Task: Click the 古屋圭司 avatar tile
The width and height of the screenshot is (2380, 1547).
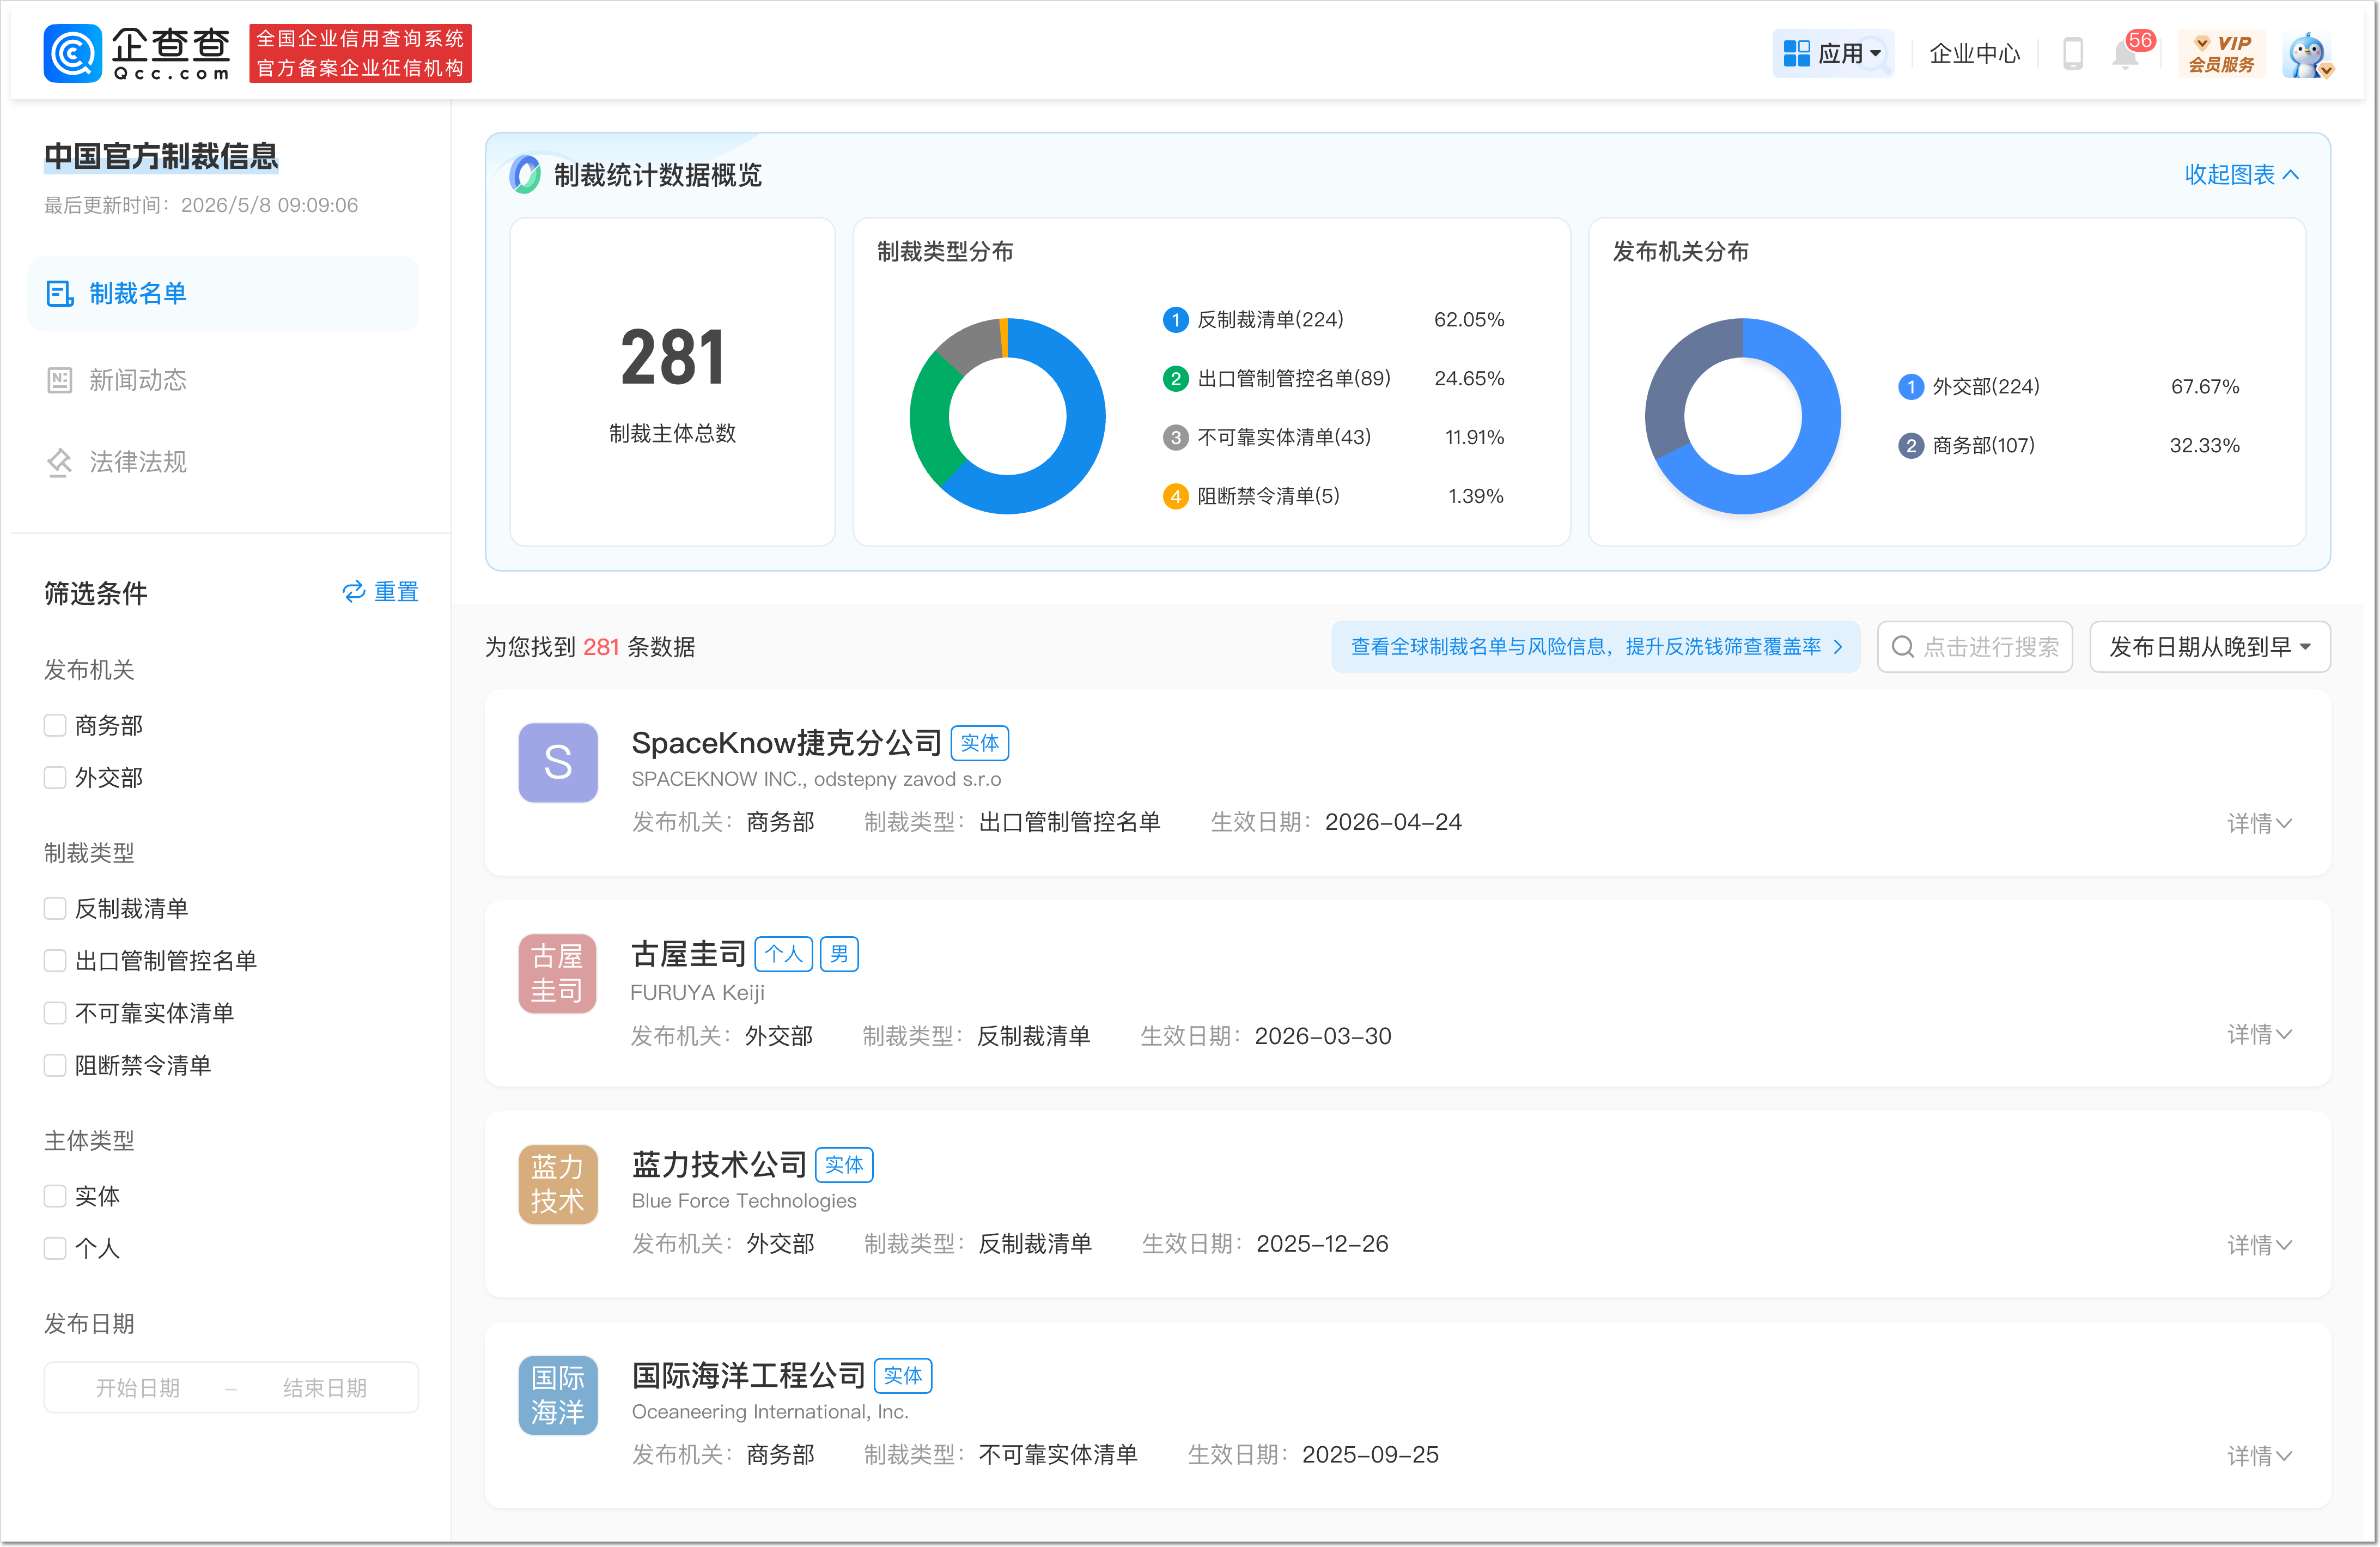Action: point(558,973)
